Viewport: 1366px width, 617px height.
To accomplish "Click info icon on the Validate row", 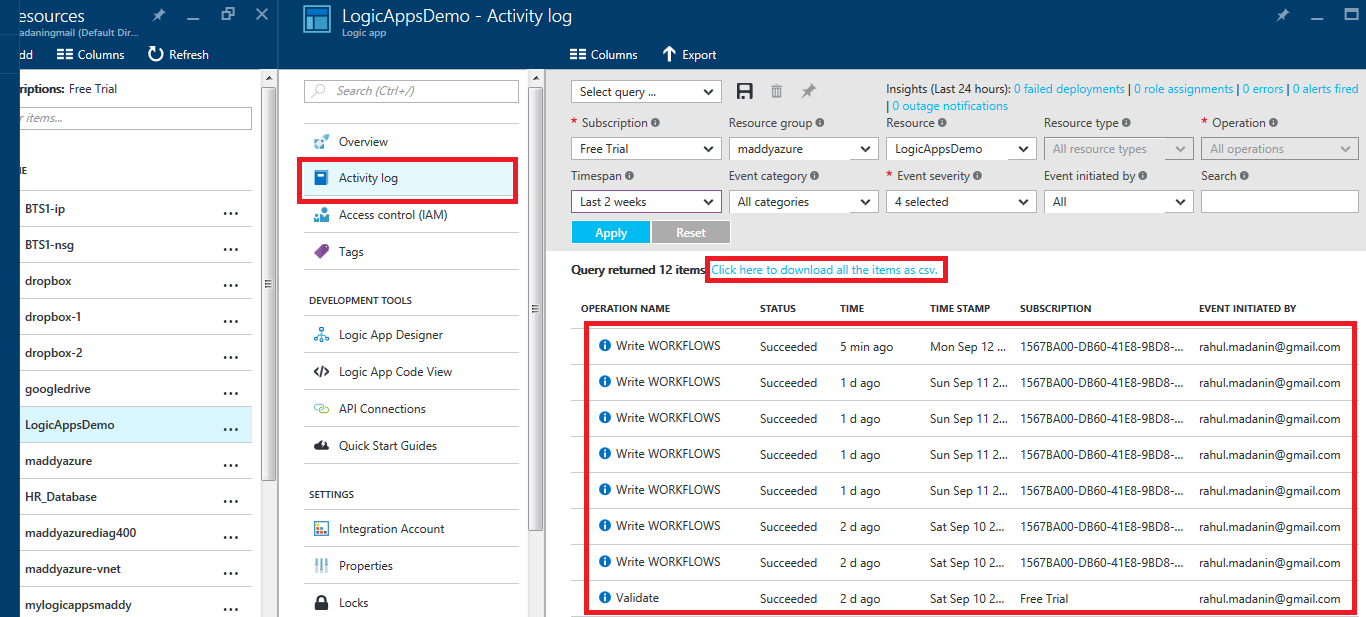I will 605,598.
